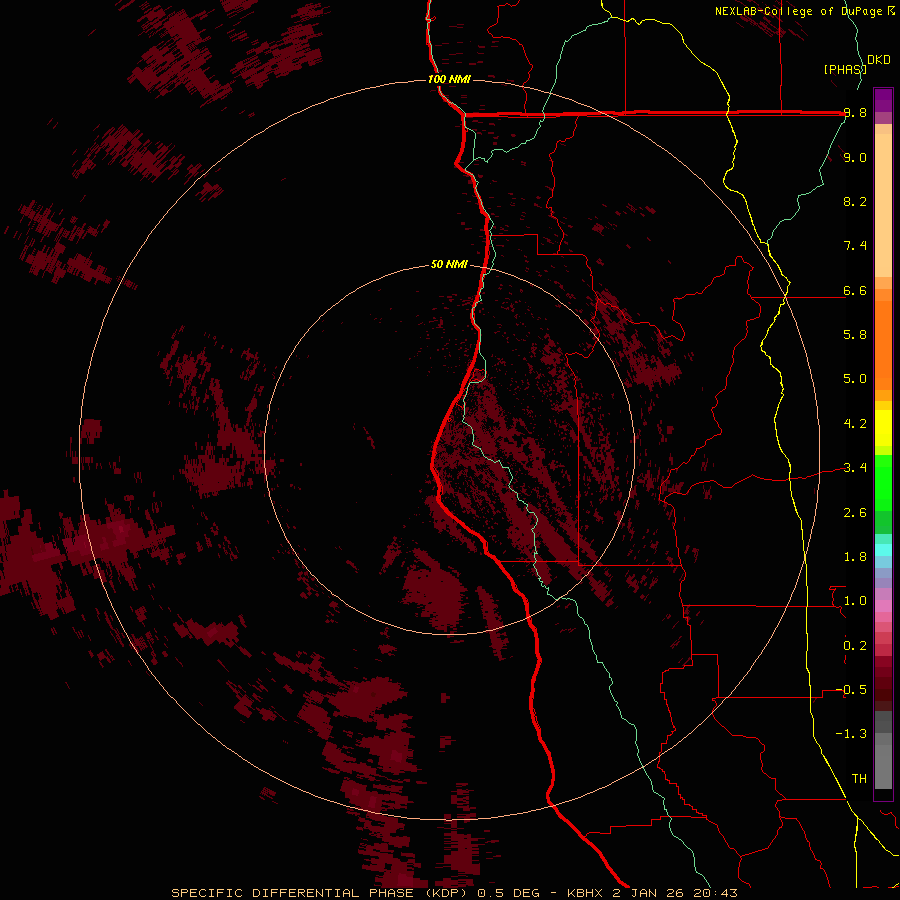Click the 2.6 value on the color scale

pos(855,513)
